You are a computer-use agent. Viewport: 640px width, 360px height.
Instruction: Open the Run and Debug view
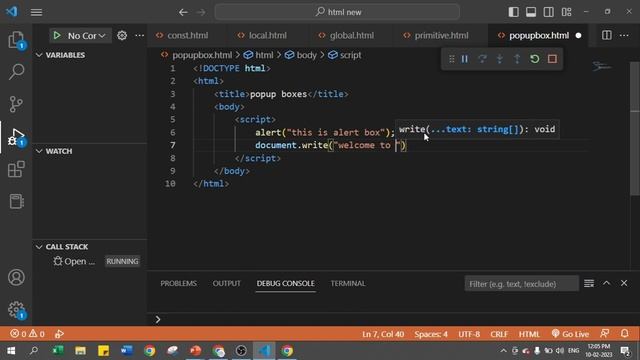point(16,137)
